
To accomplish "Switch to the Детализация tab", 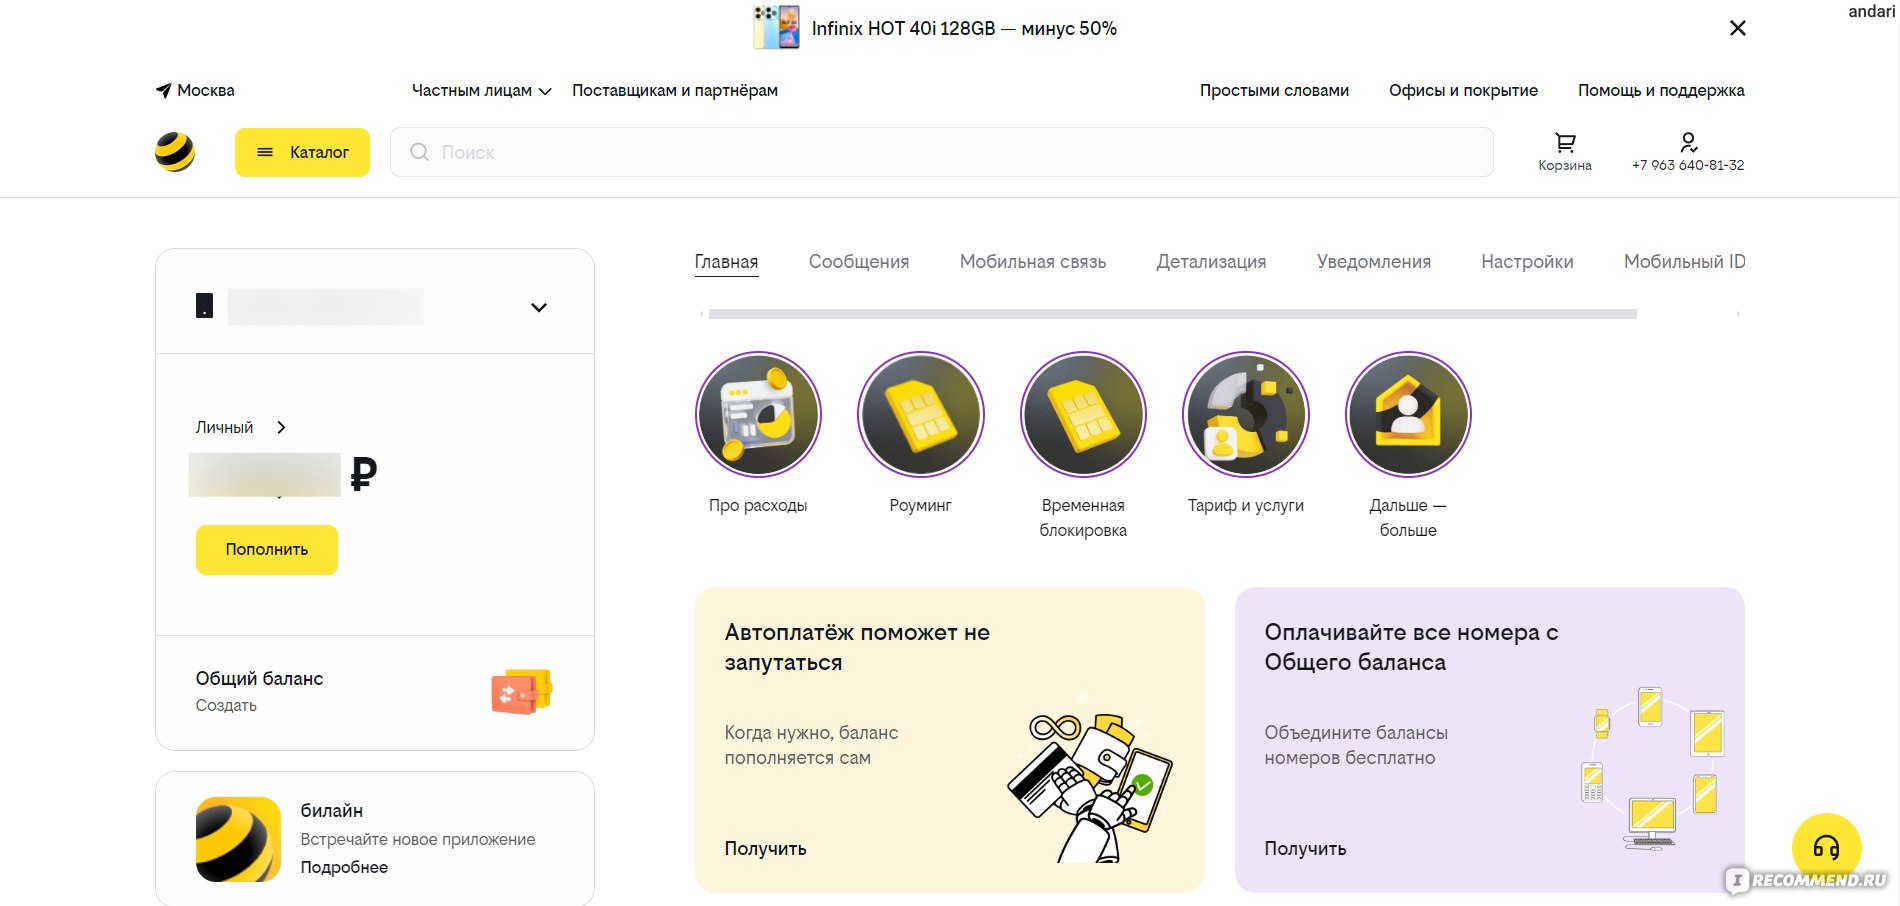I will (1211, 262).
